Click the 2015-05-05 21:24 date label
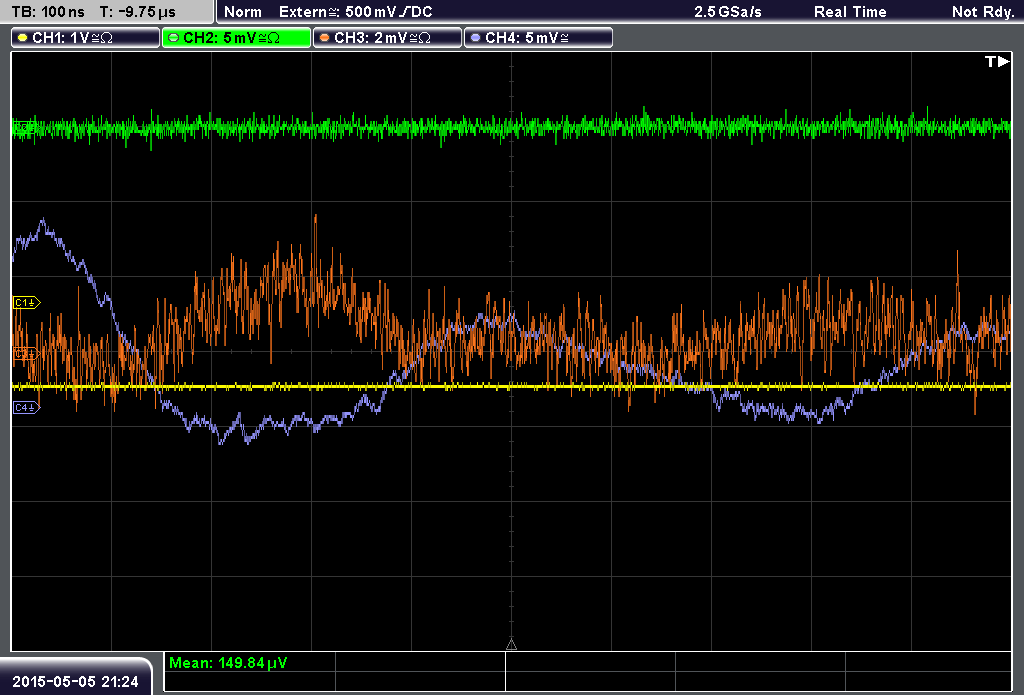This screenshot has width=1024, height=695. tap(76, 681)
